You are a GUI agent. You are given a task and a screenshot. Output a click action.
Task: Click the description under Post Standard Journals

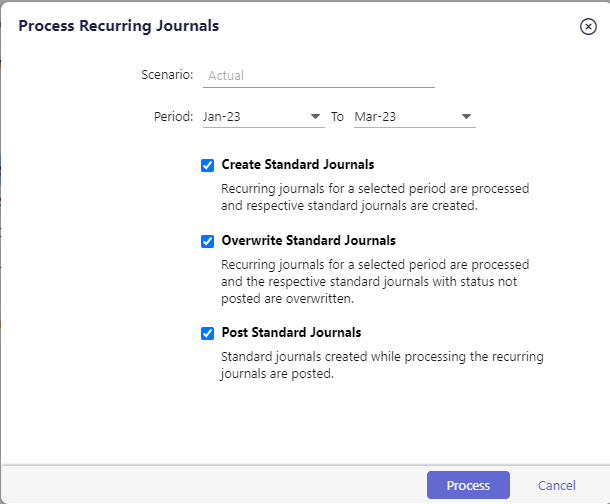pyautogui.click(x=382, y=365)
